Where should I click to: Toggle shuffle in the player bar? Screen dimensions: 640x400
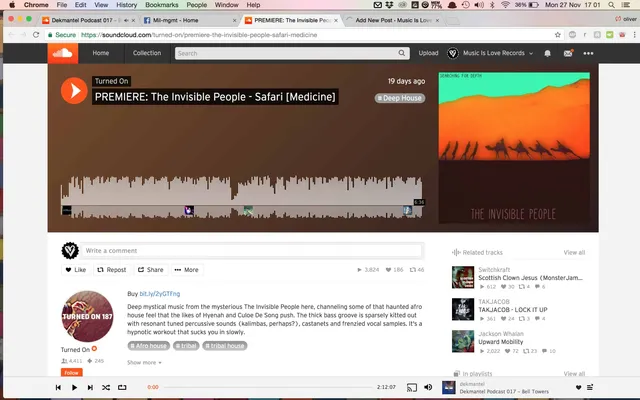106,387
